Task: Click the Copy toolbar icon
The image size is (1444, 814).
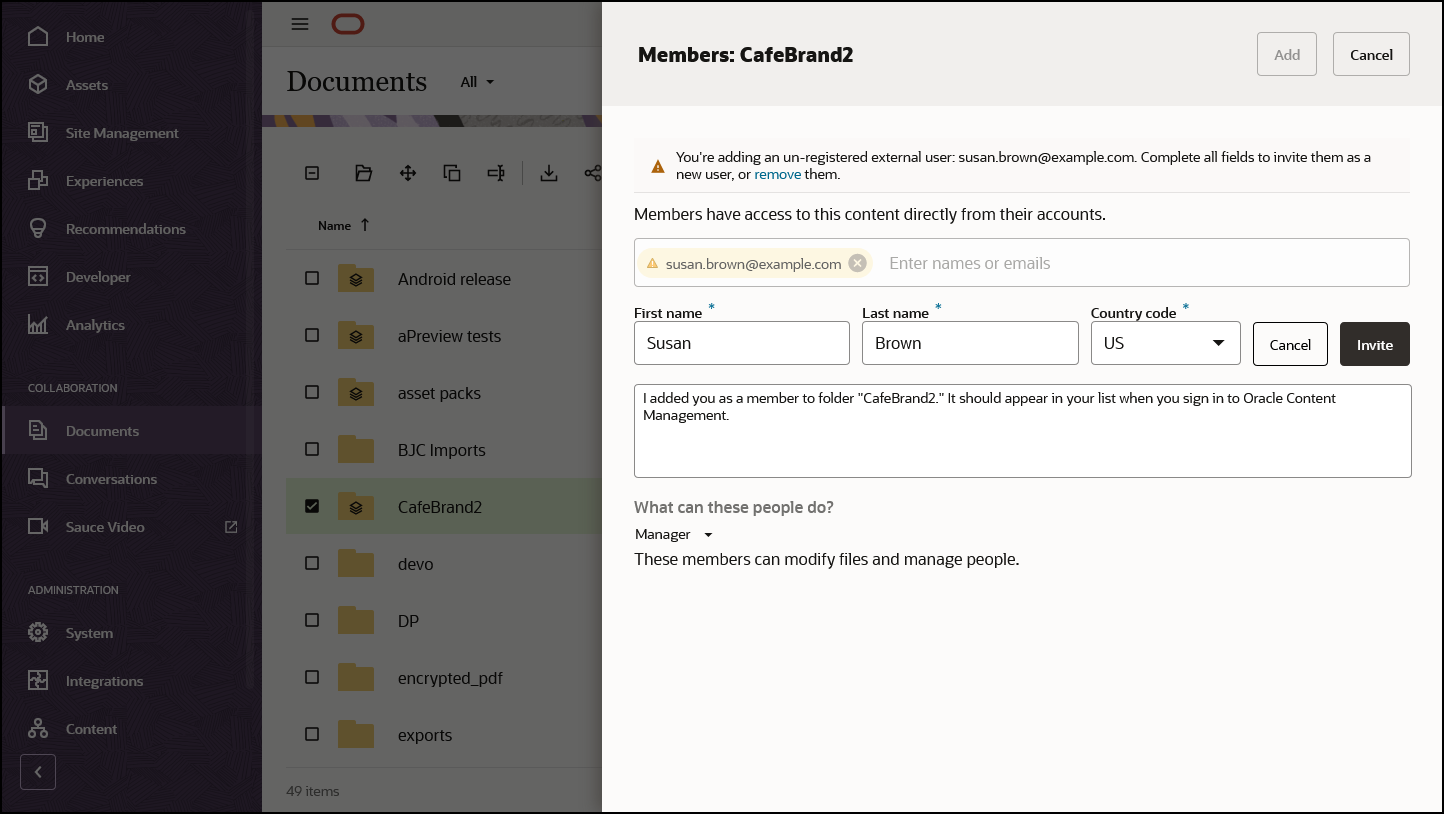Action: (x=452, y=173)
